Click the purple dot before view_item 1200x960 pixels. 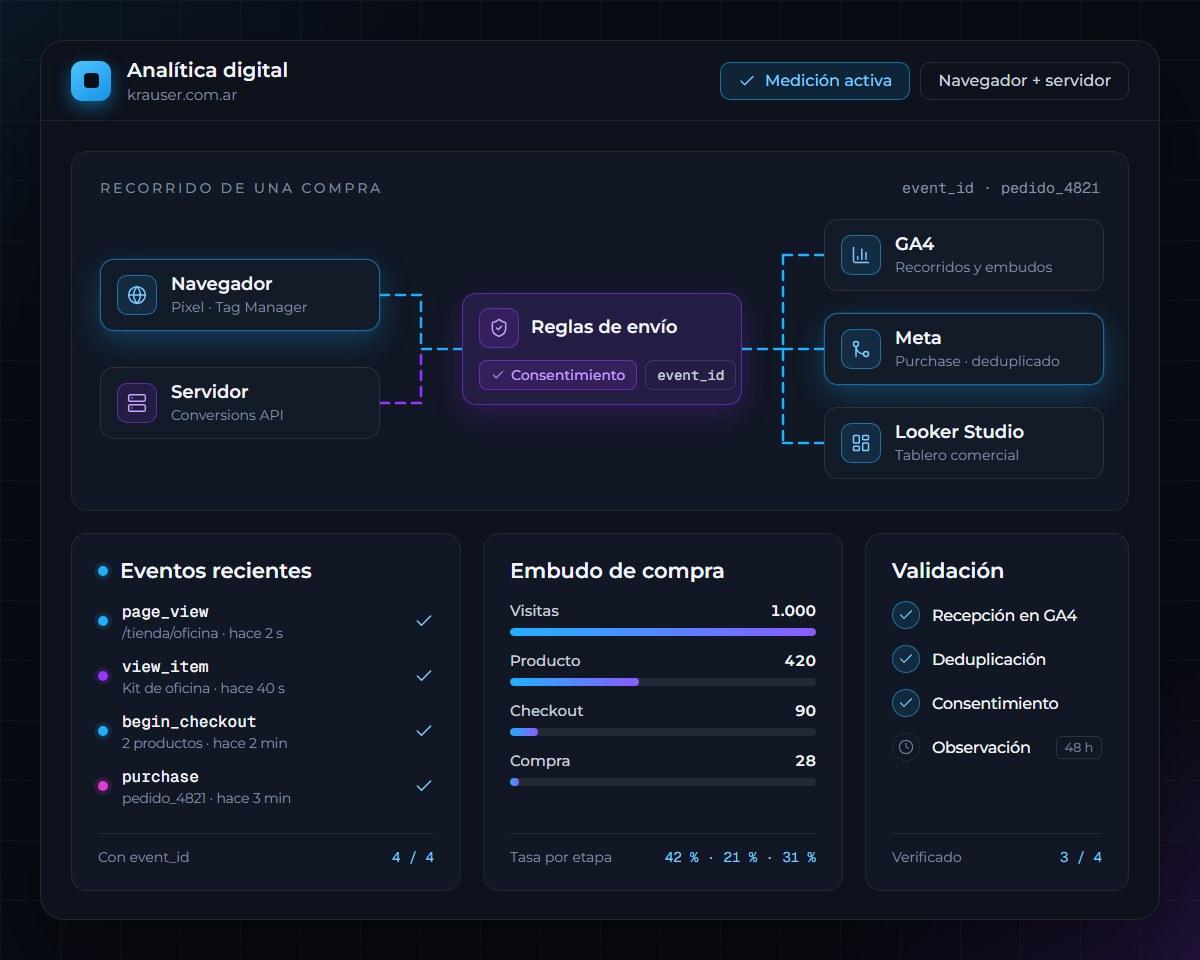(x=102, y=676)
